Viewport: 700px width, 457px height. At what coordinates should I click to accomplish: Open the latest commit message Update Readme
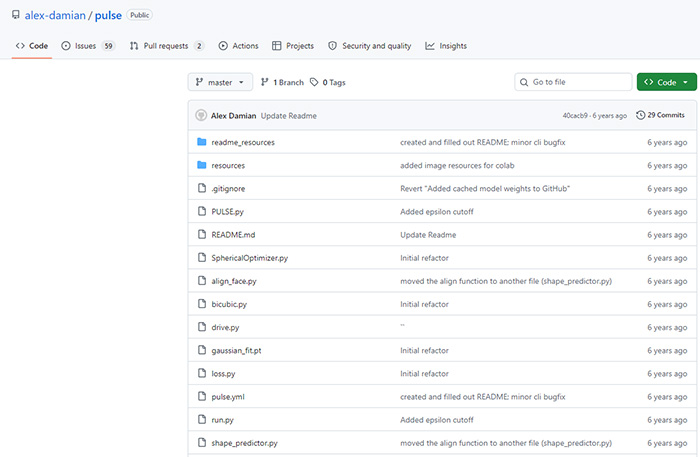click(x=288, y=116)
